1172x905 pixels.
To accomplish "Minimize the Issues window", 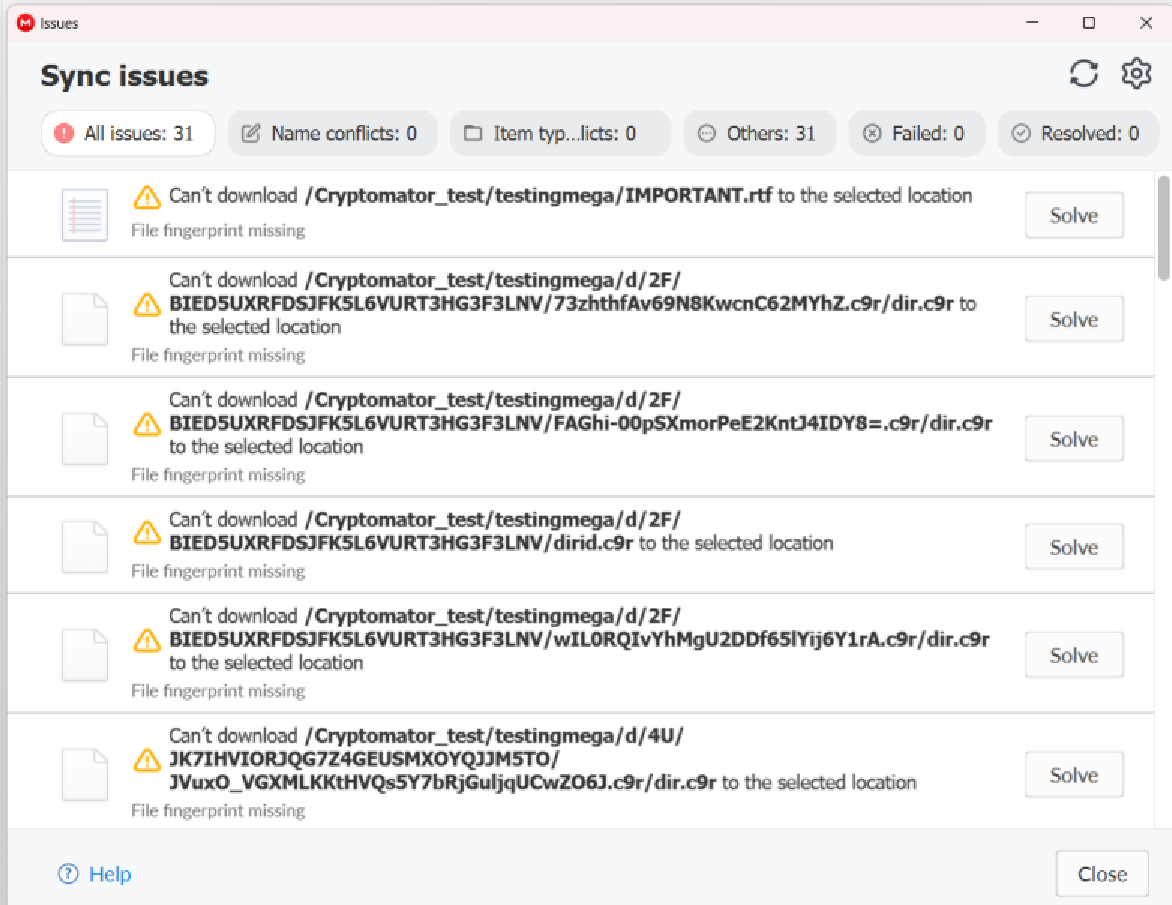I will [1031, 22].
